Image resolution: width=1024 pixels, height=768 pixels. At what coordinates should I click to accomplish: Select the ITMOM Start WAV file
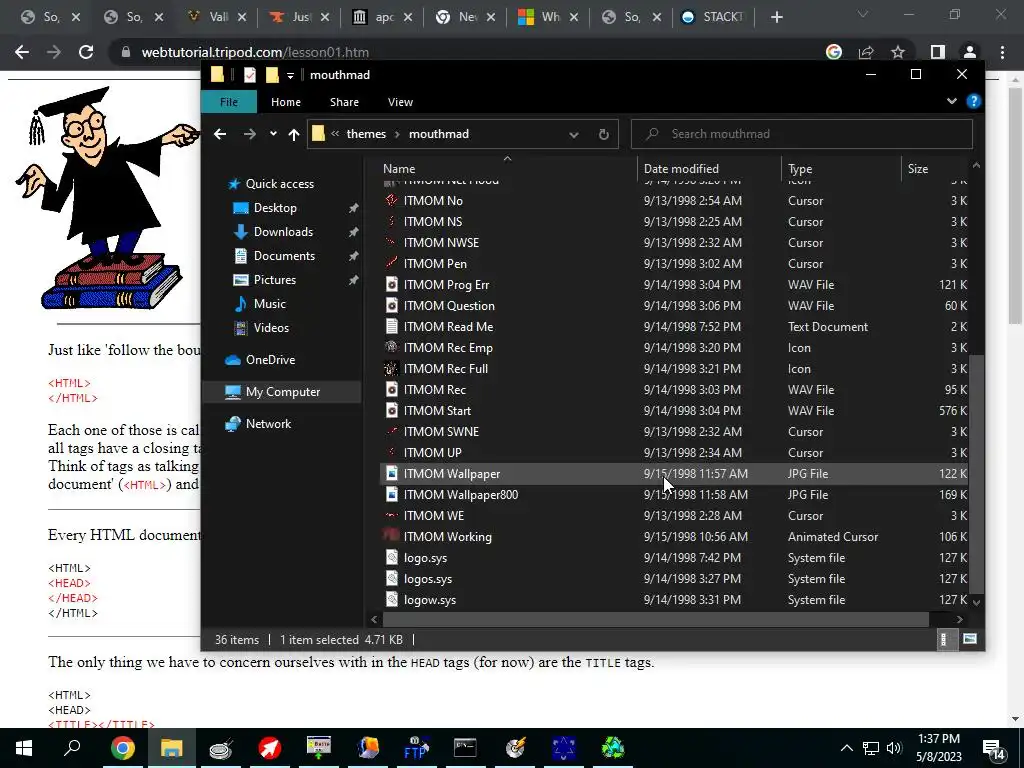coord(673,411)
